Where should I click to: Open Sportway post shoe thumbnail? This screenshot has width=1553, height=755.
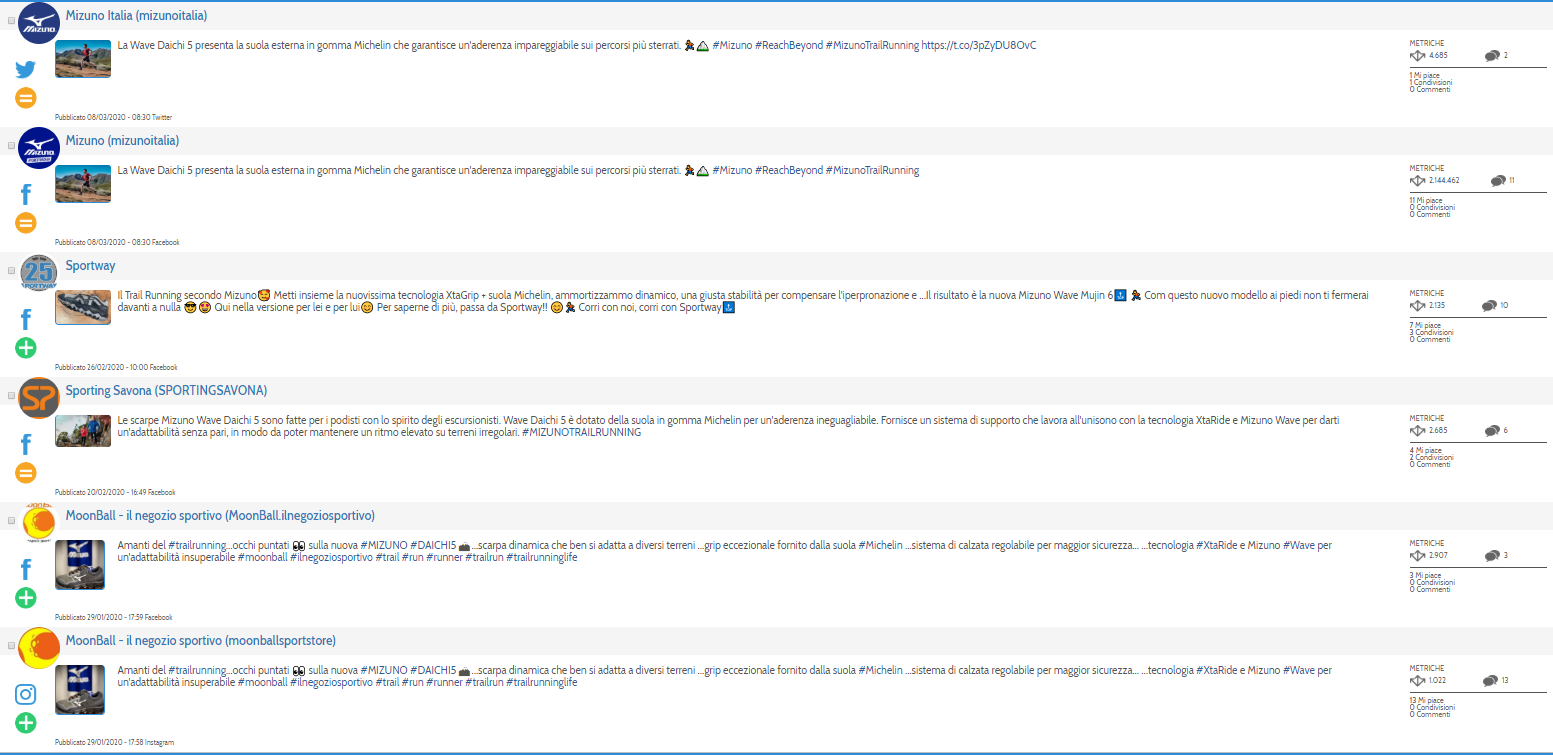(x=82, y=307)
